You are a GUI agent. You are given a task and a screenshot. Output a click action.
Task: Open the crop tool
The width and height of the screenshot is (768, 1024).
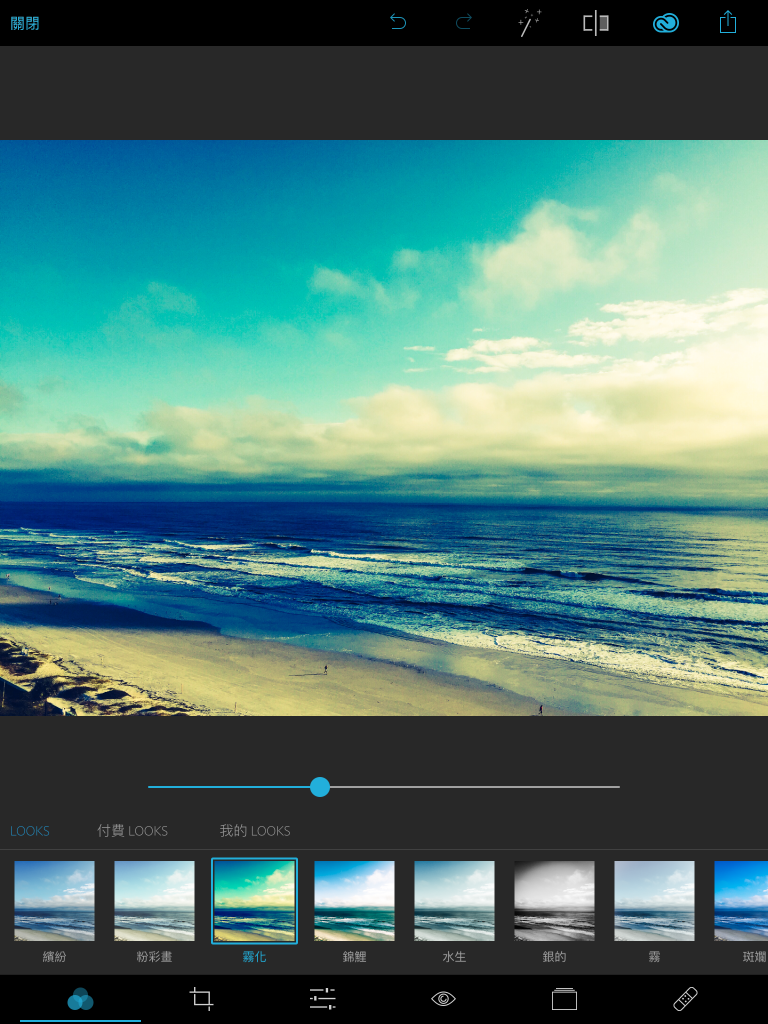click(202, 998)
